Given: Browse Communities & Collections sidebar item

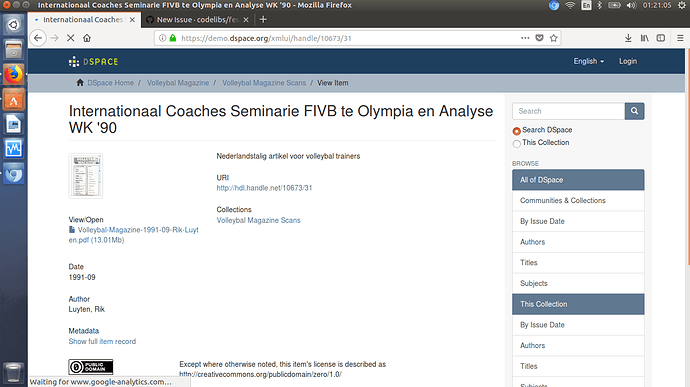Looking at the screenshot, I should click(578, 200).
